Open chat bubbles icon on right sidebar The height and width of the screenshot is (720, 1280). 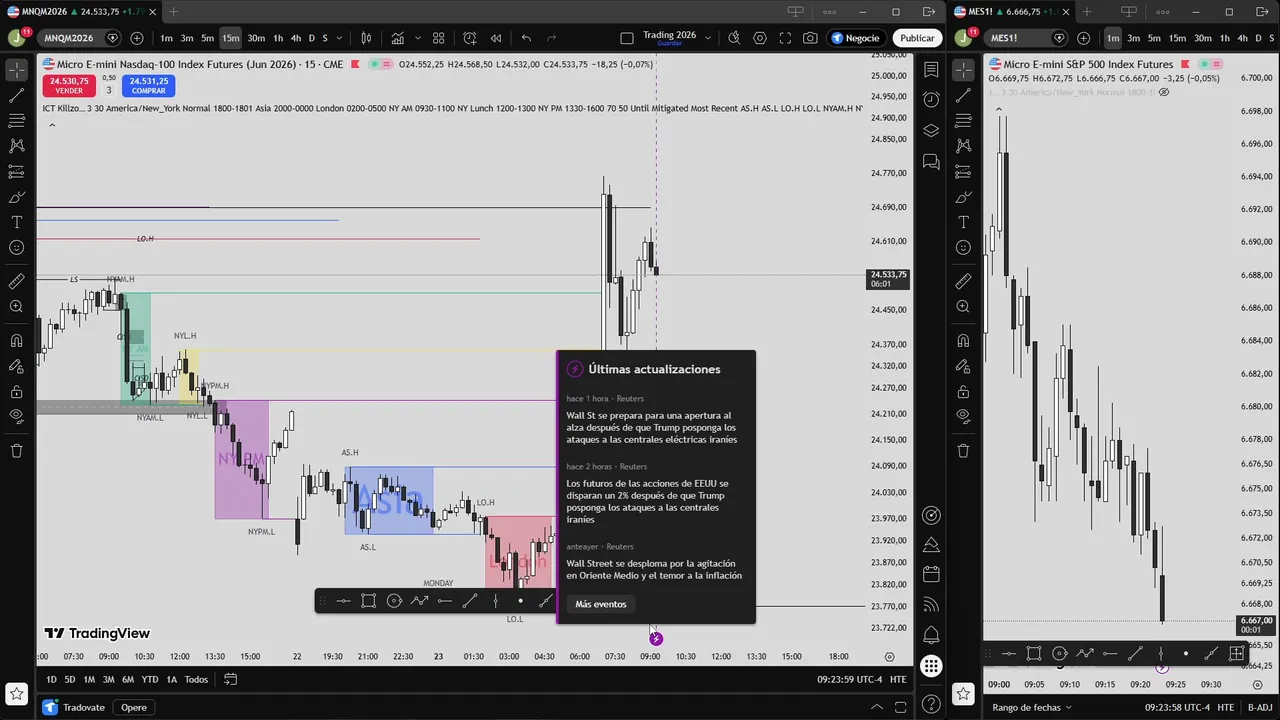tap(931, 161)
